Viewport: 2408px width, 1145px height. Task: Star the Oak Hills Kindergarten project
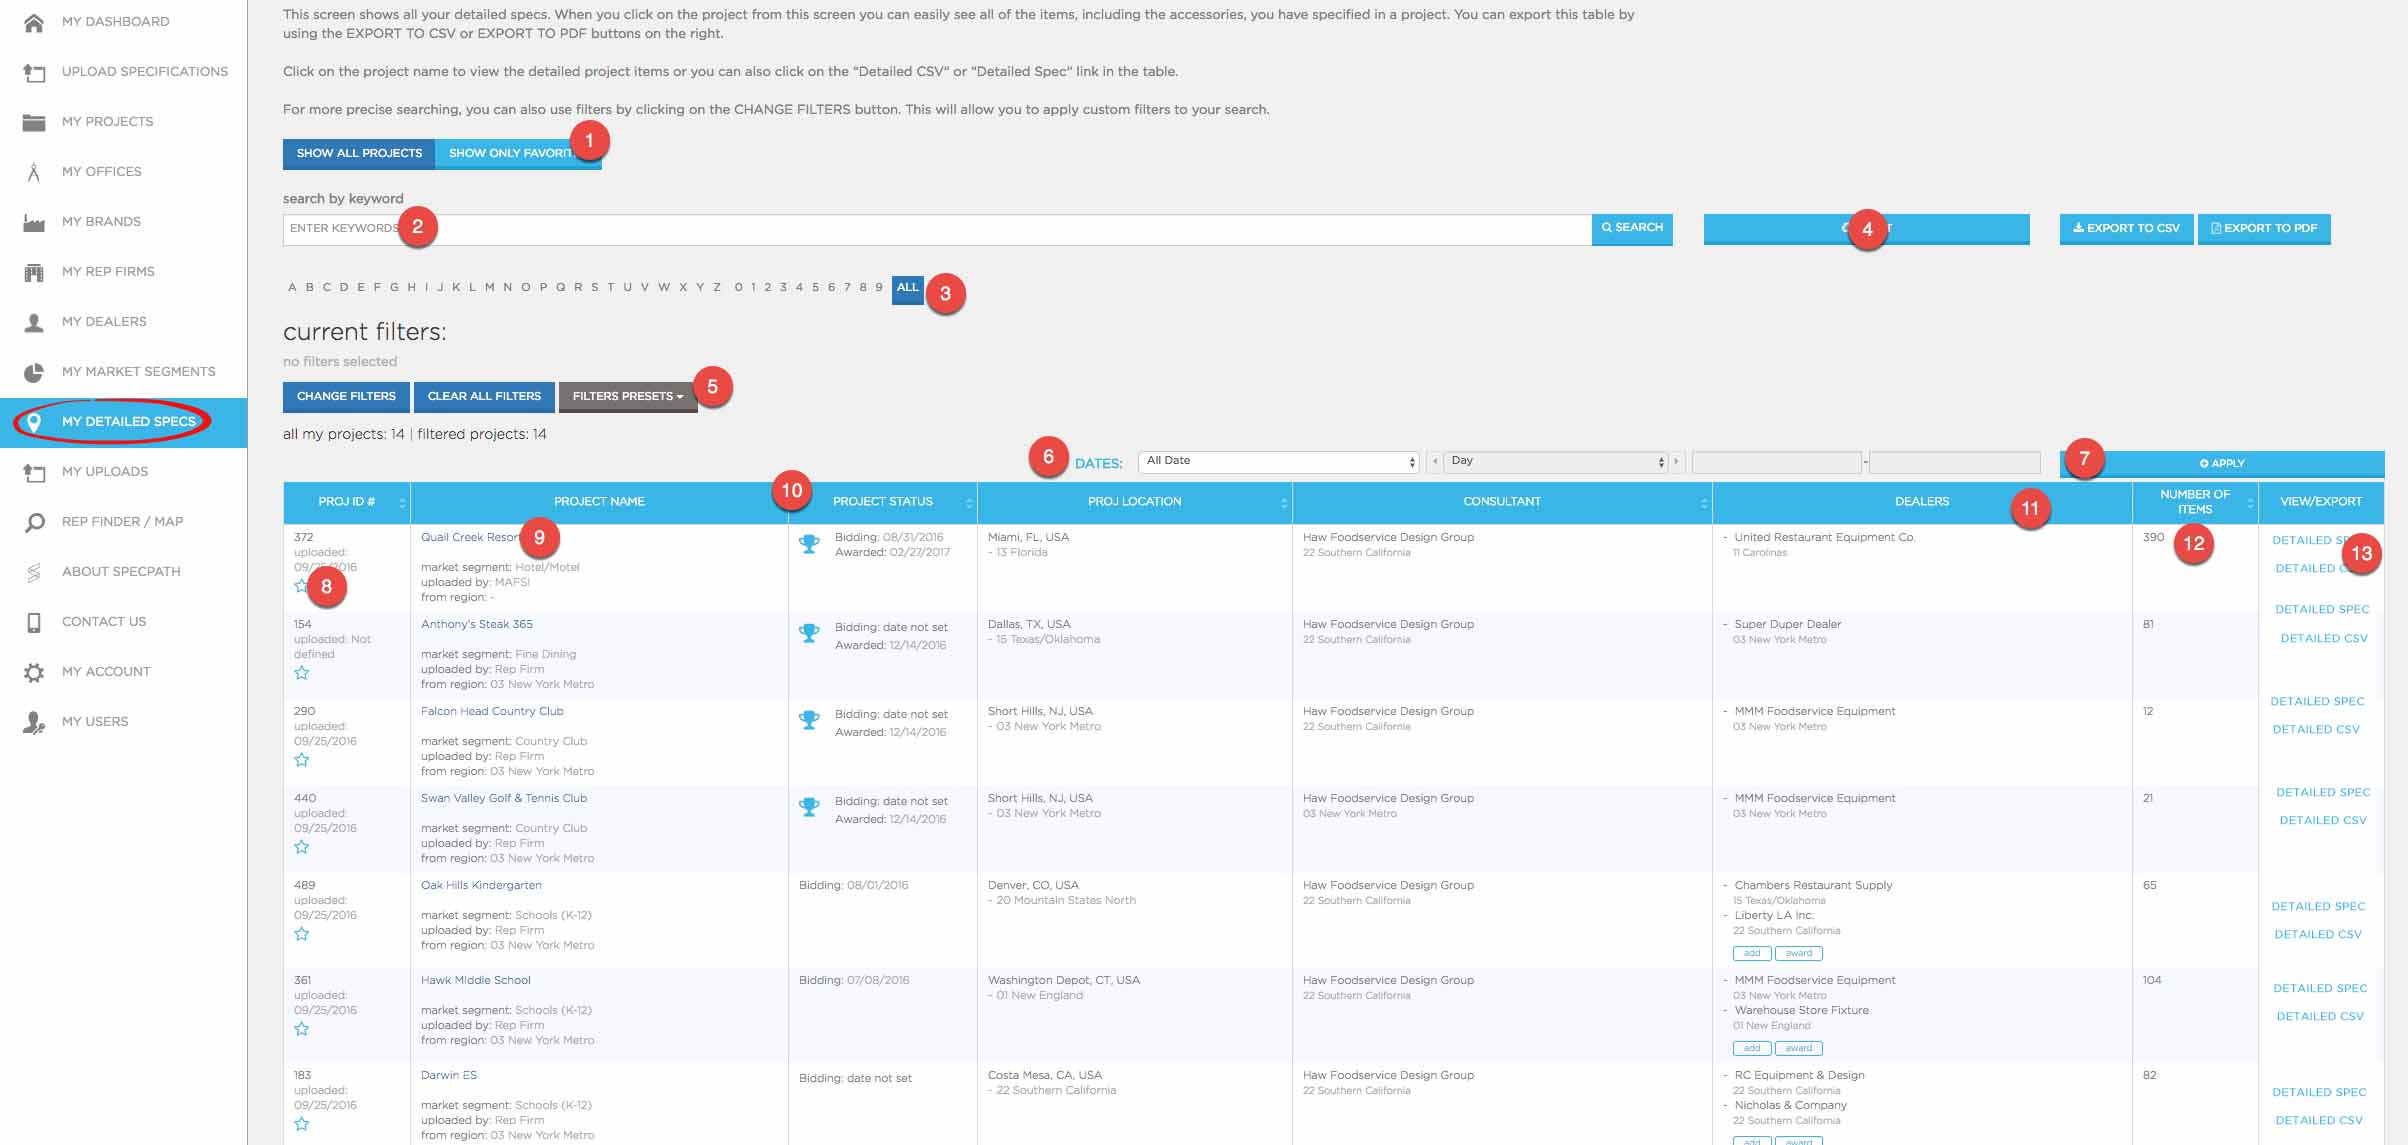click(302, 934)
